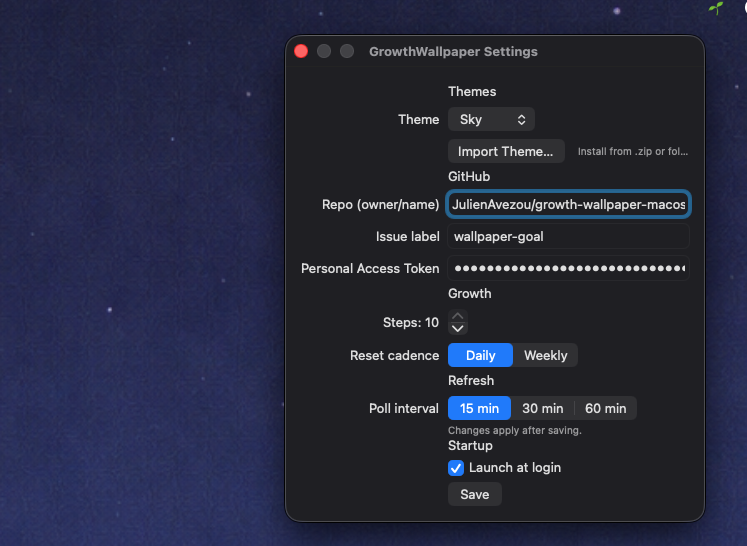Click the 'GrowthWallpaper Settings' window title
Viewport: 747px width, 546px height.
pyautogui.click(x=453, y=51)
